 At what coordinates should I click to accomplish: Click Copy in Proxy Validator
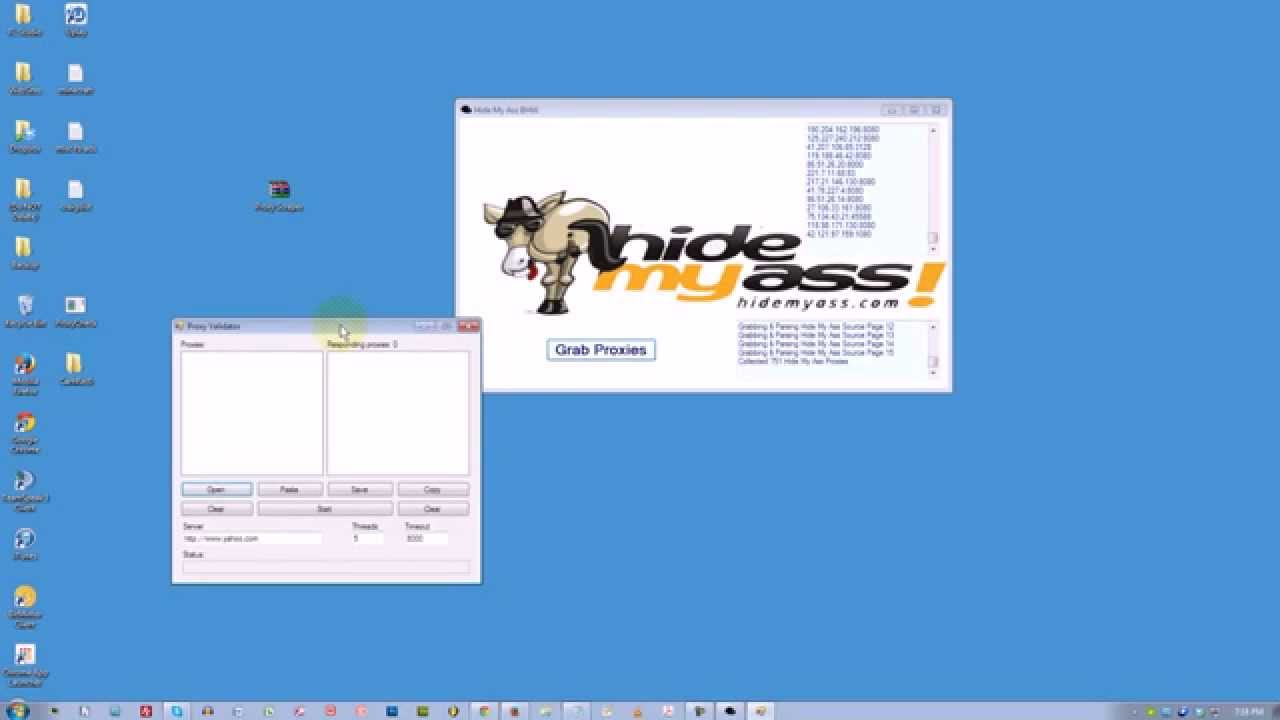pos(433,490)
